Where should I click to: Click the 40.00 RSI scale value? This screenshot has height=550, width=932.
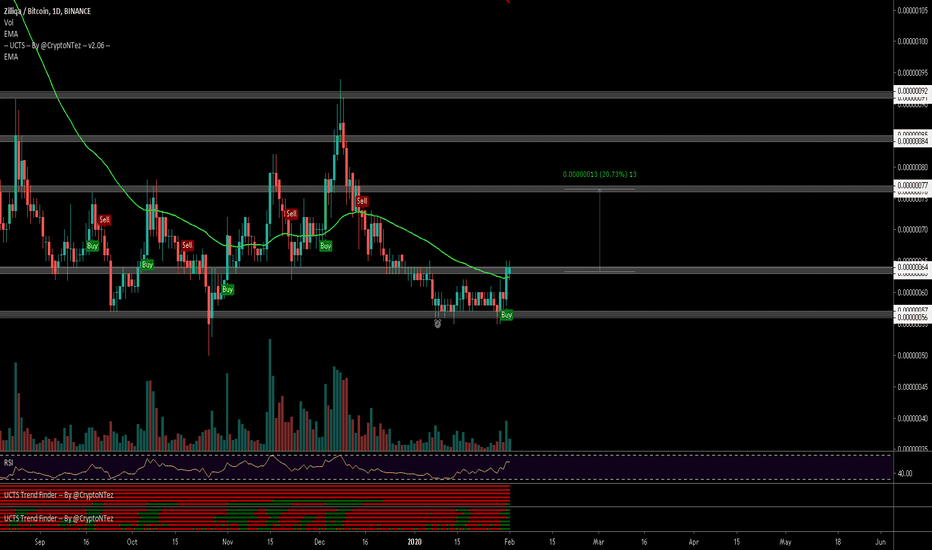[905, 474]
